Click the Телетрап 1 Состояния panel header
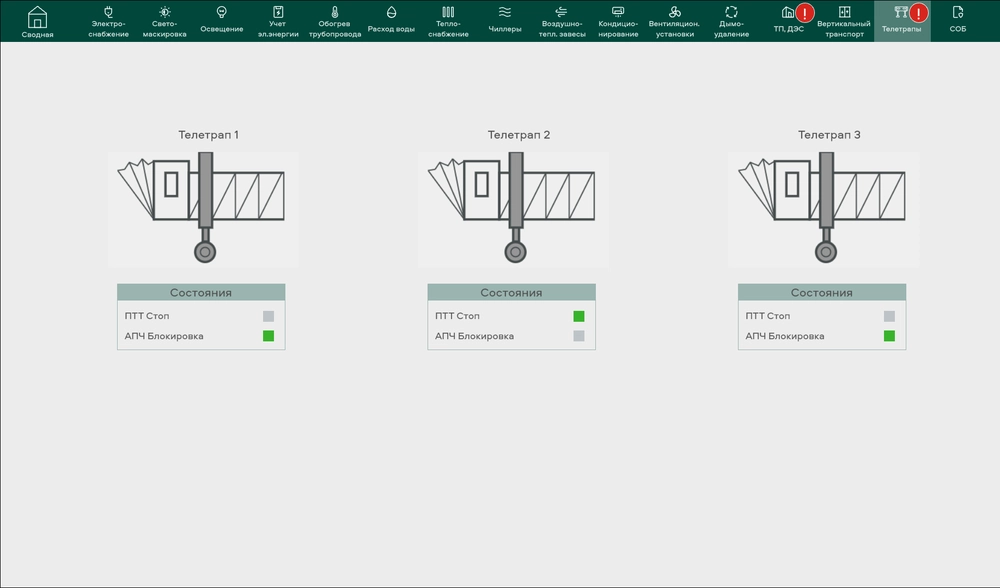 [x=201, y=293]
